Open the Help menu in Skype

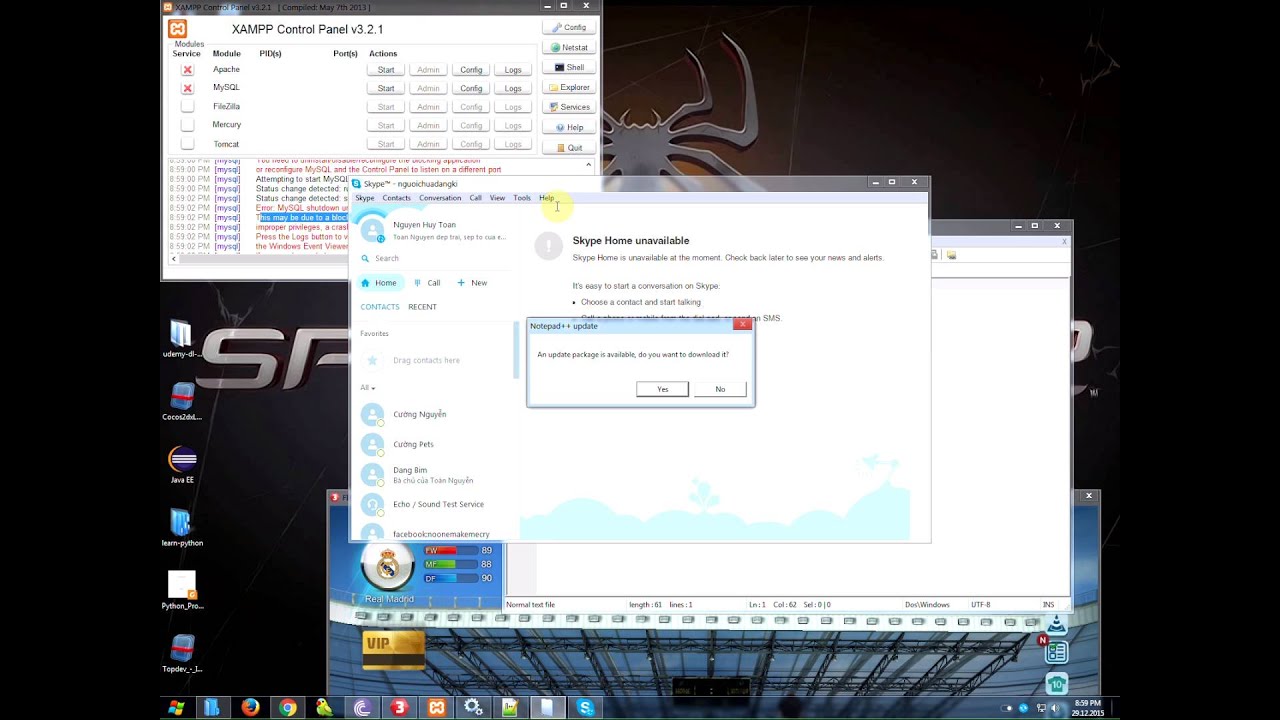pyautogui.click(x=546, y=198)
